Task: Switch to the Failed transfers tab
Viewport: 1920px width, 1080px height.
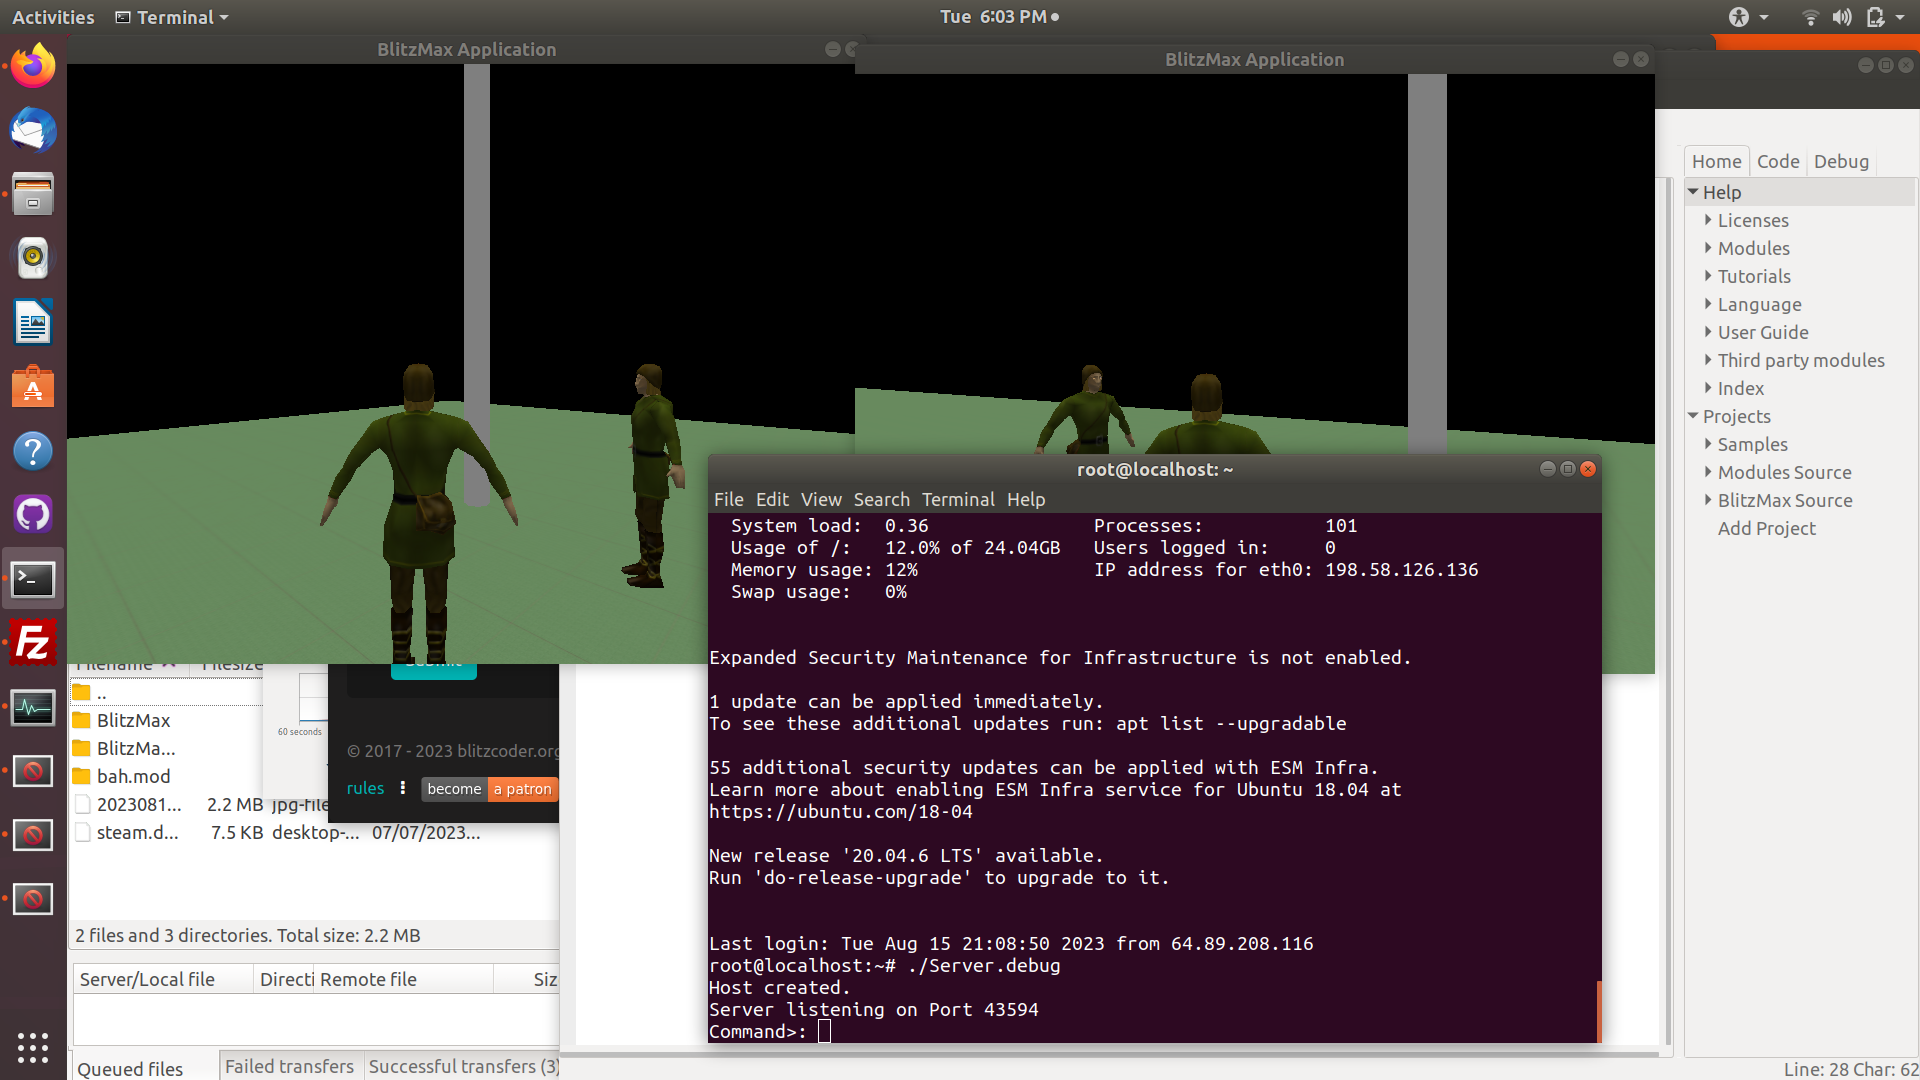Action: click(x=289, y=1066)
